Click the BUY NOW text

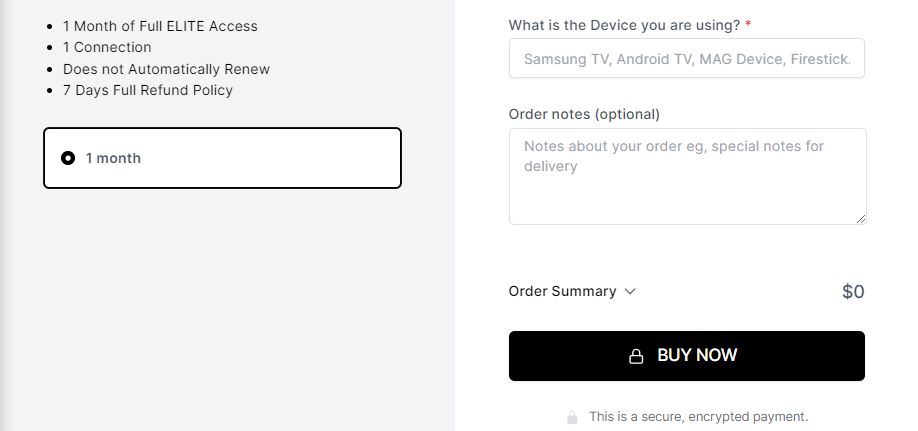pos(697,355)
